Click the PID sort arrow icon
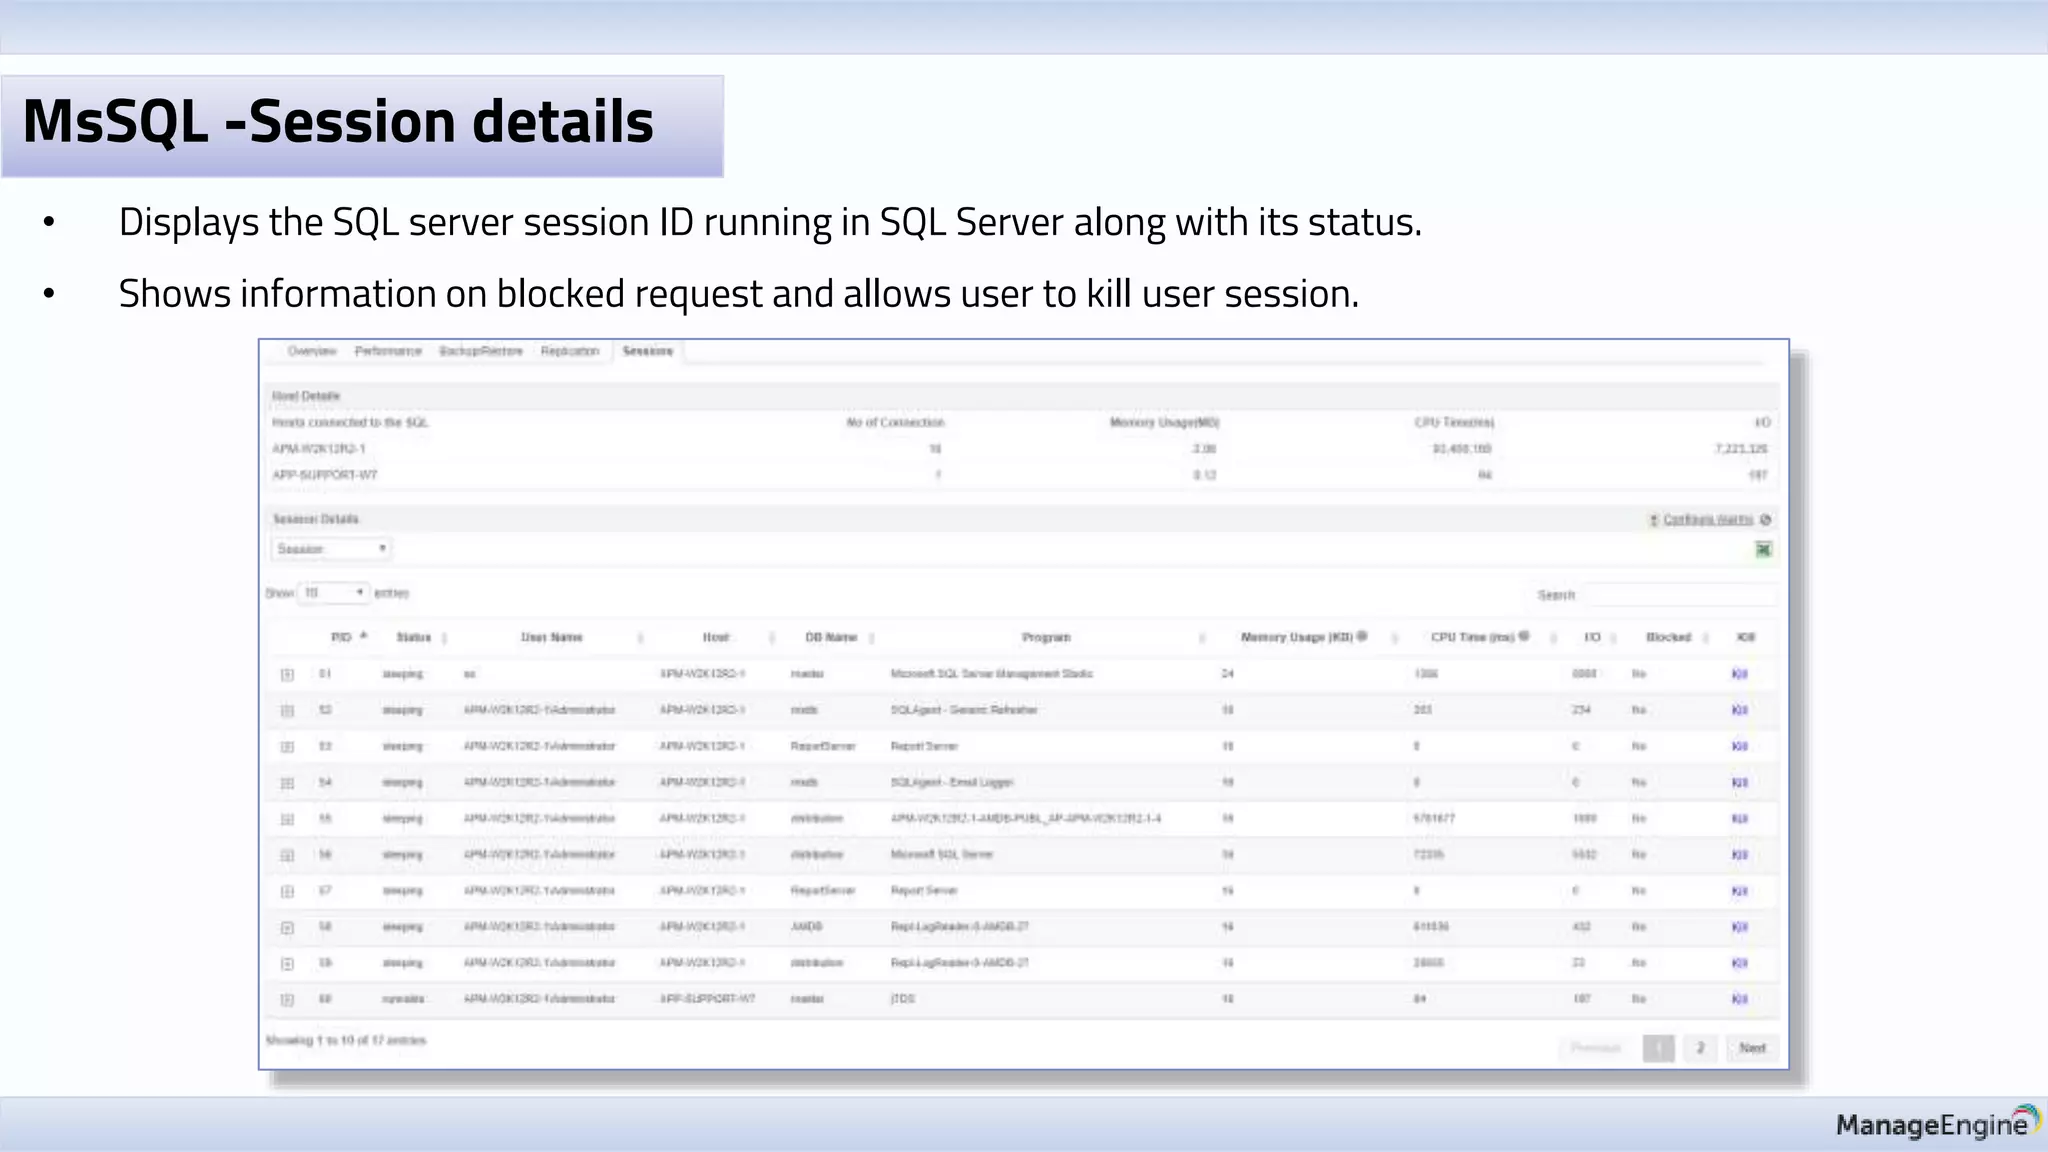Screen dimensions: 2048x1152 (x=364, y=636)
